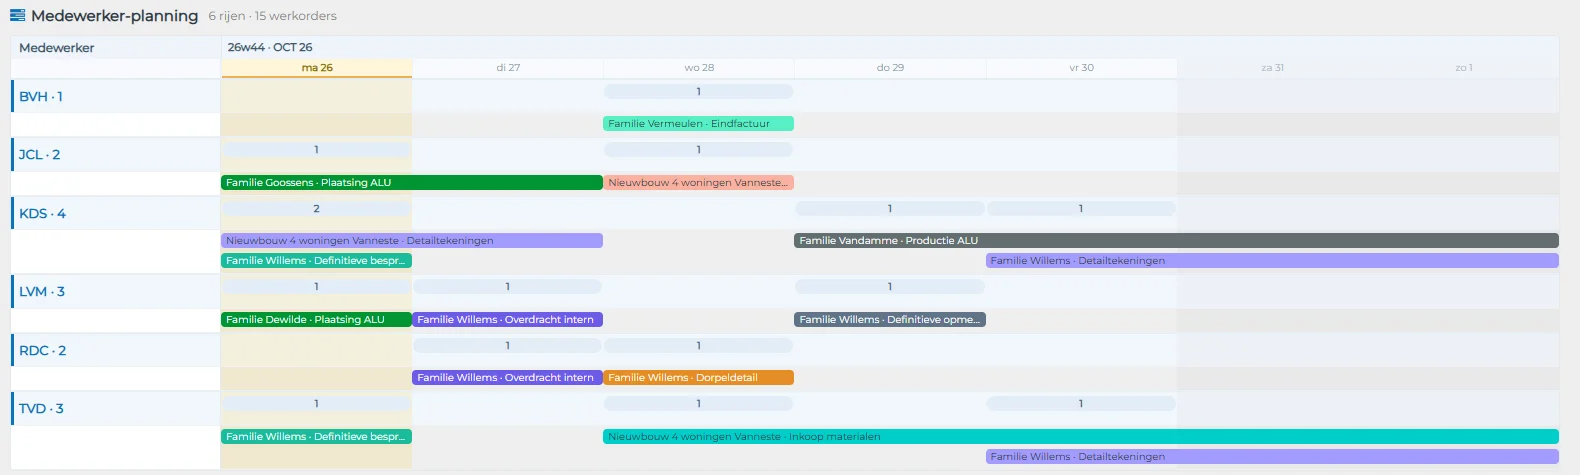Open Familie Willems · Overdracht intern in RDC row
This screenshot has height=475, width=1580.
pyautogui.click(x=507, y=378)
